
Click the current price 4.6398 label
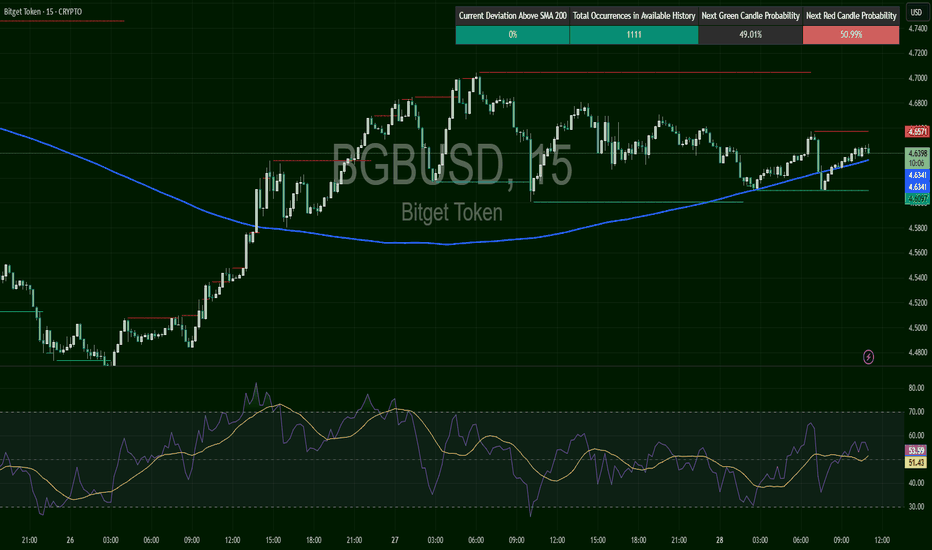pos(916,153)
